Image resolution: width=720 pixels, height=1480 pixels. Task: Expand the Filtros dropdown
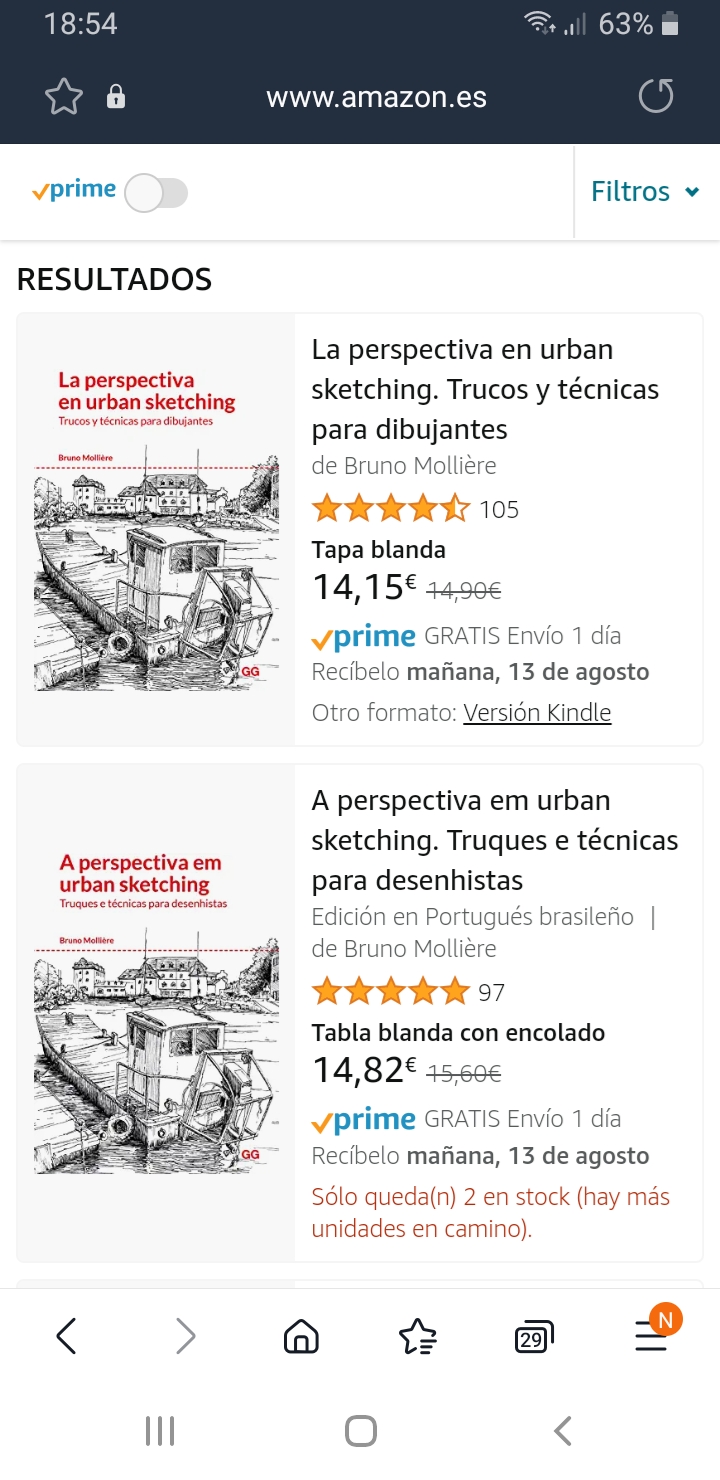click(645, 191)
